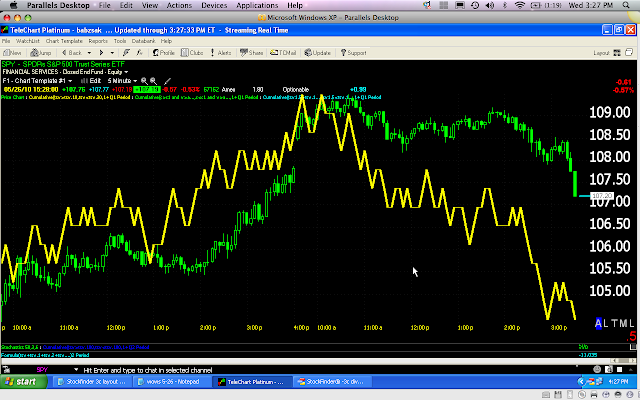Open the Jump tool

(41, 53)
